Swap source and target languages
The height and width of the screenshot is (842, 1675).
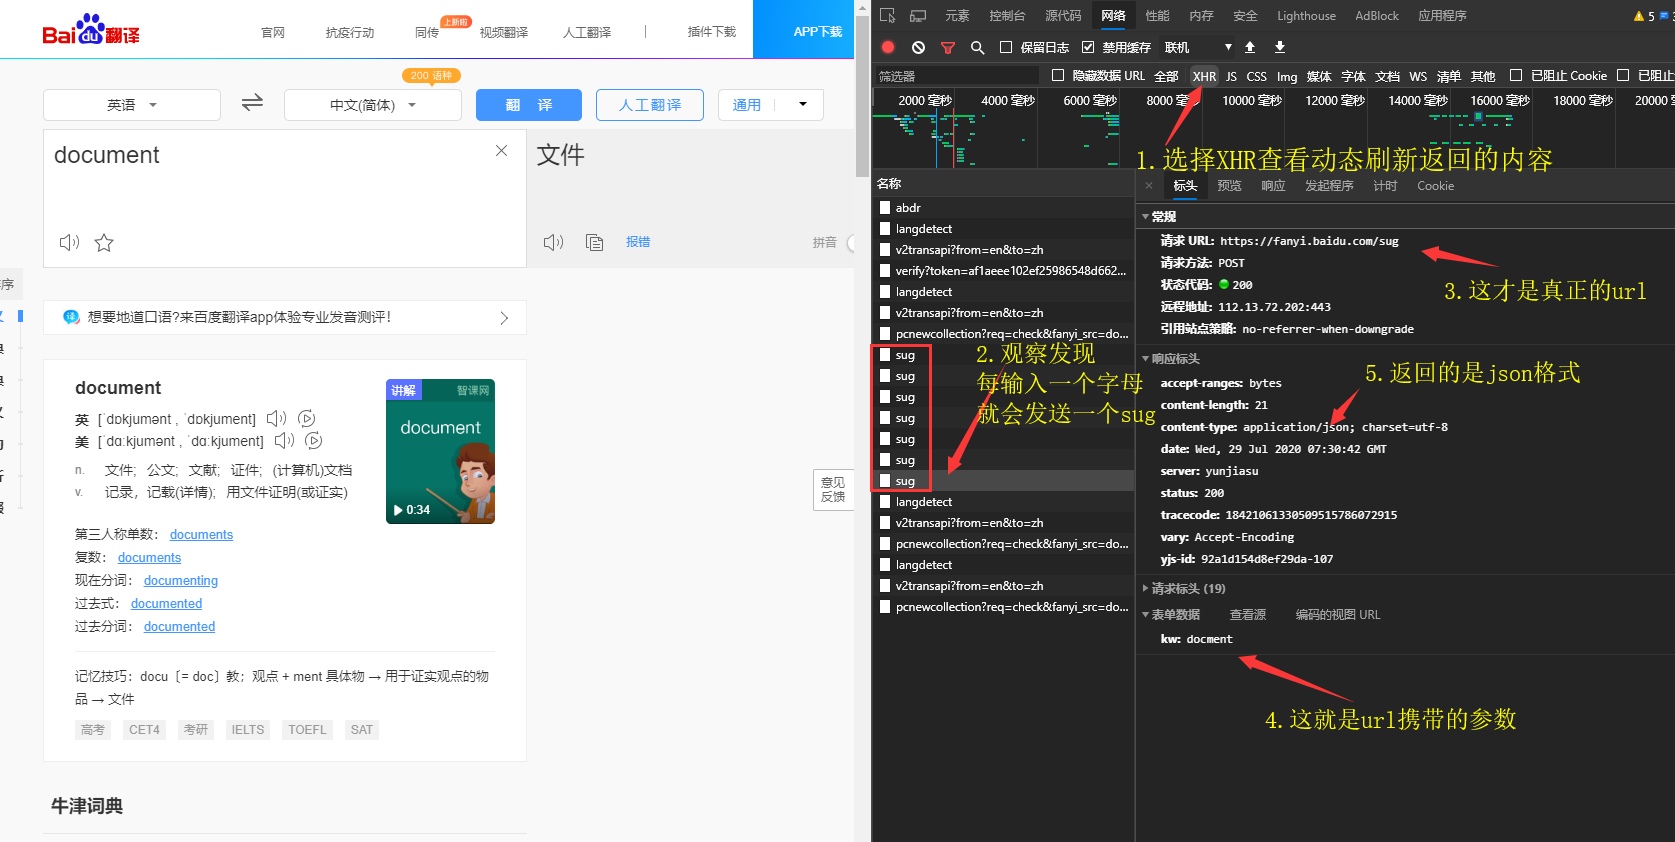[252, 103]
